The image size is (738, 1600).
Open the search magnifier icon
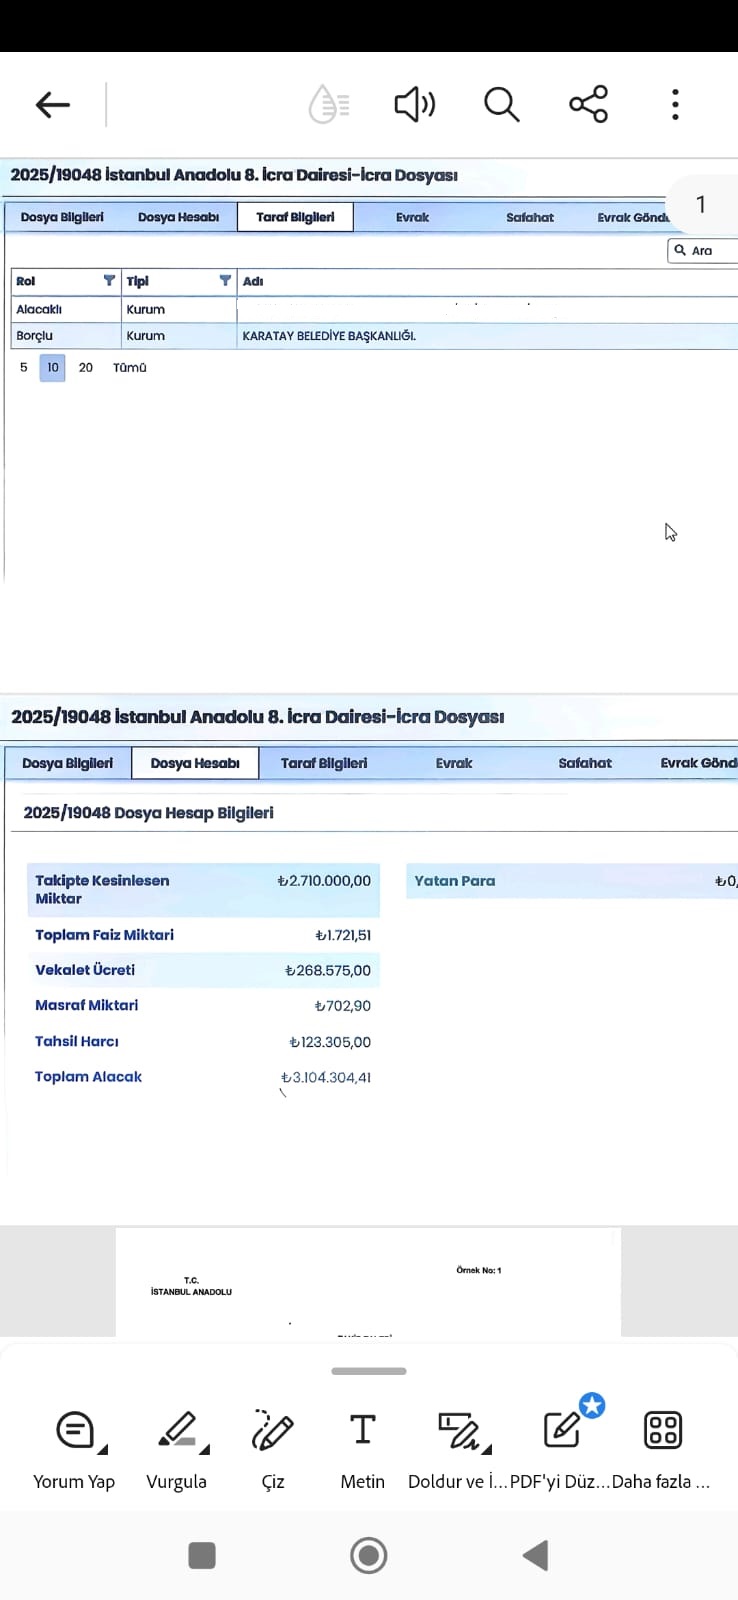(x=501, y=104)
